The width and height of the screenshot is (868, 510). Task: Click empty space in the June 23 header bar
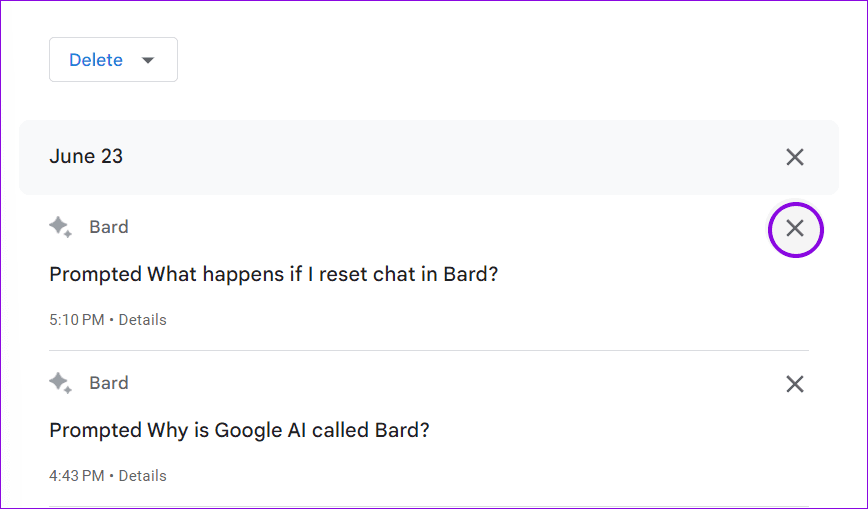(x=443, y=157)
